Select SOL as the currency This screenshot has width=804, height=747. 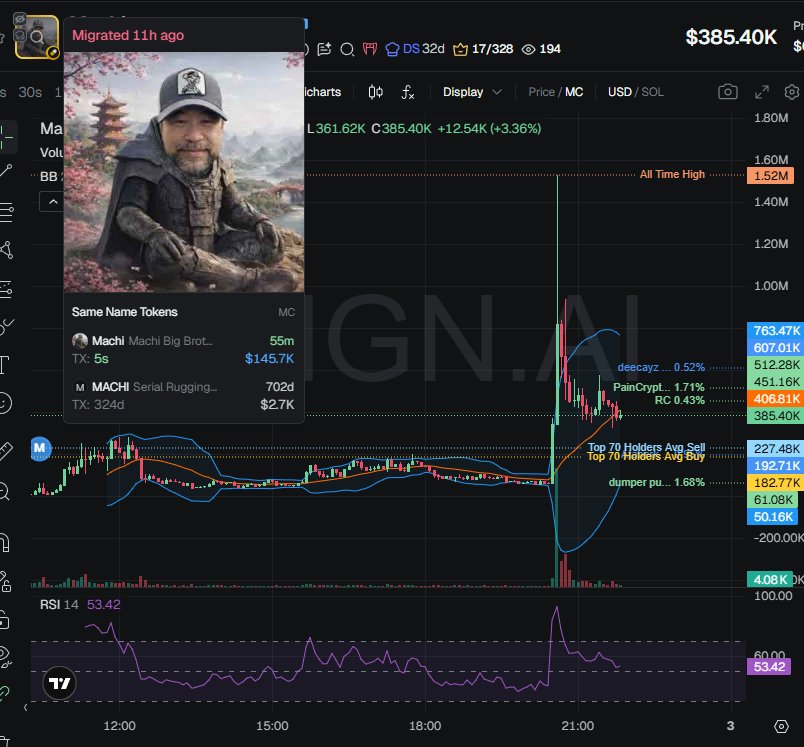[x=652, y=92]
